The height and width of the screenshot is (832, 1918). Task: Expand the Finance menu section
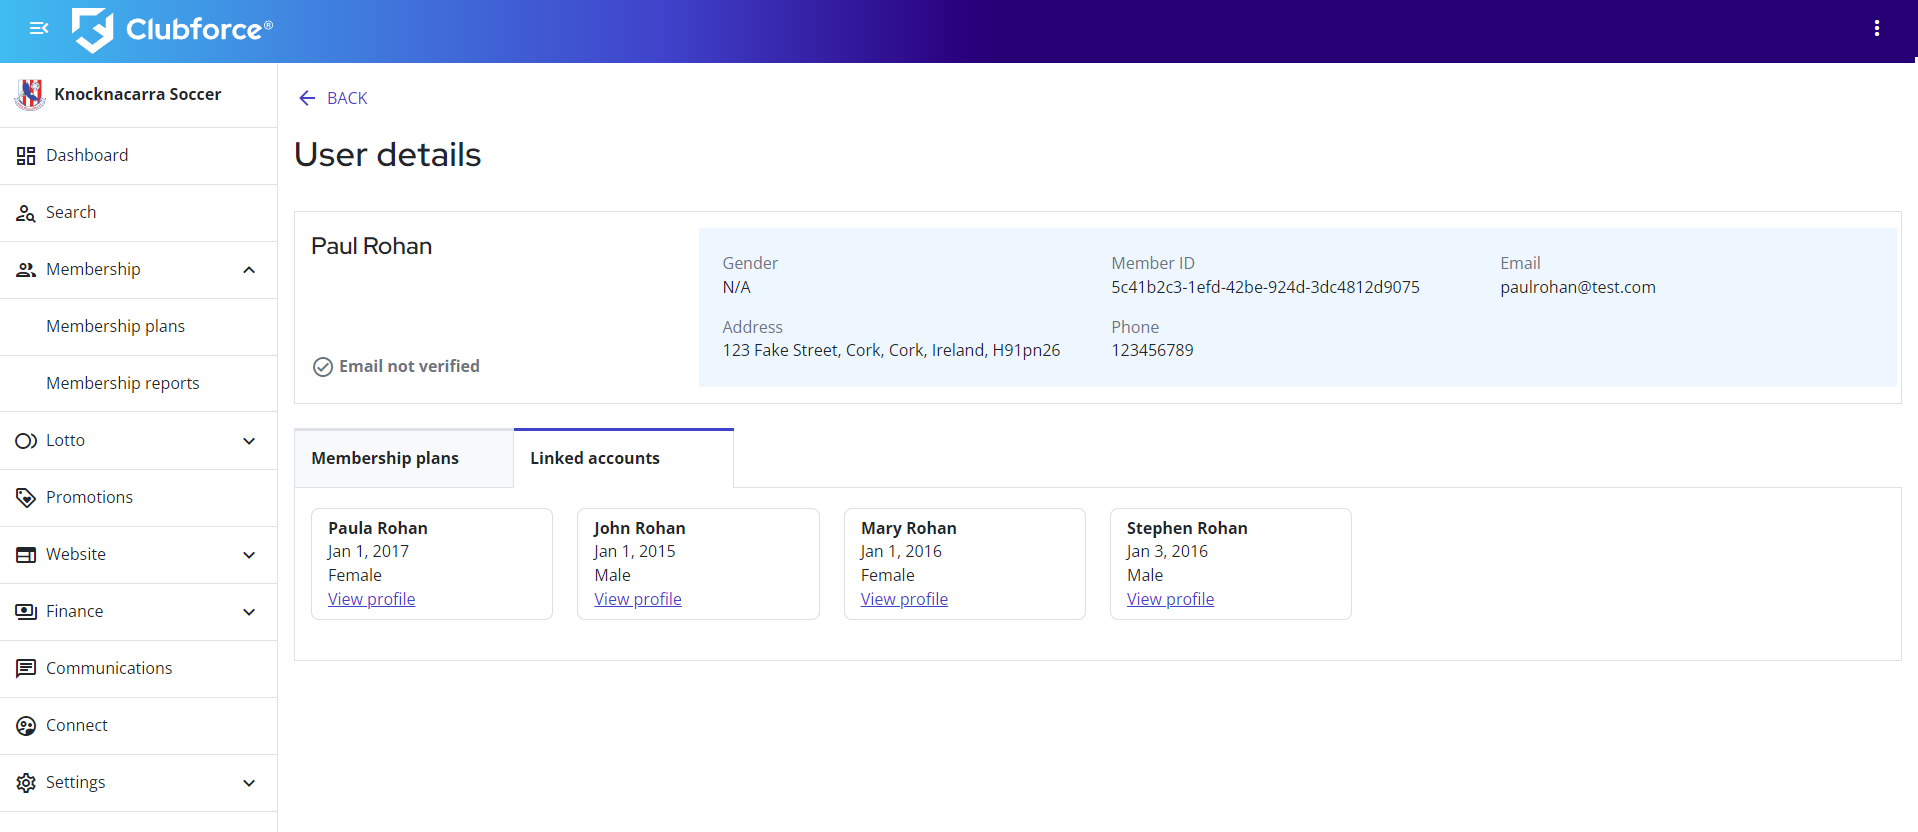pyautogui.click(x=249, y=612)
